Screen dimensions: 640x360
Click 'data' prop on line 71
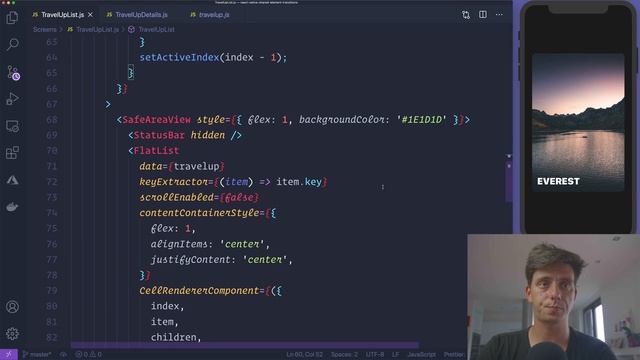tap(151, 166)
